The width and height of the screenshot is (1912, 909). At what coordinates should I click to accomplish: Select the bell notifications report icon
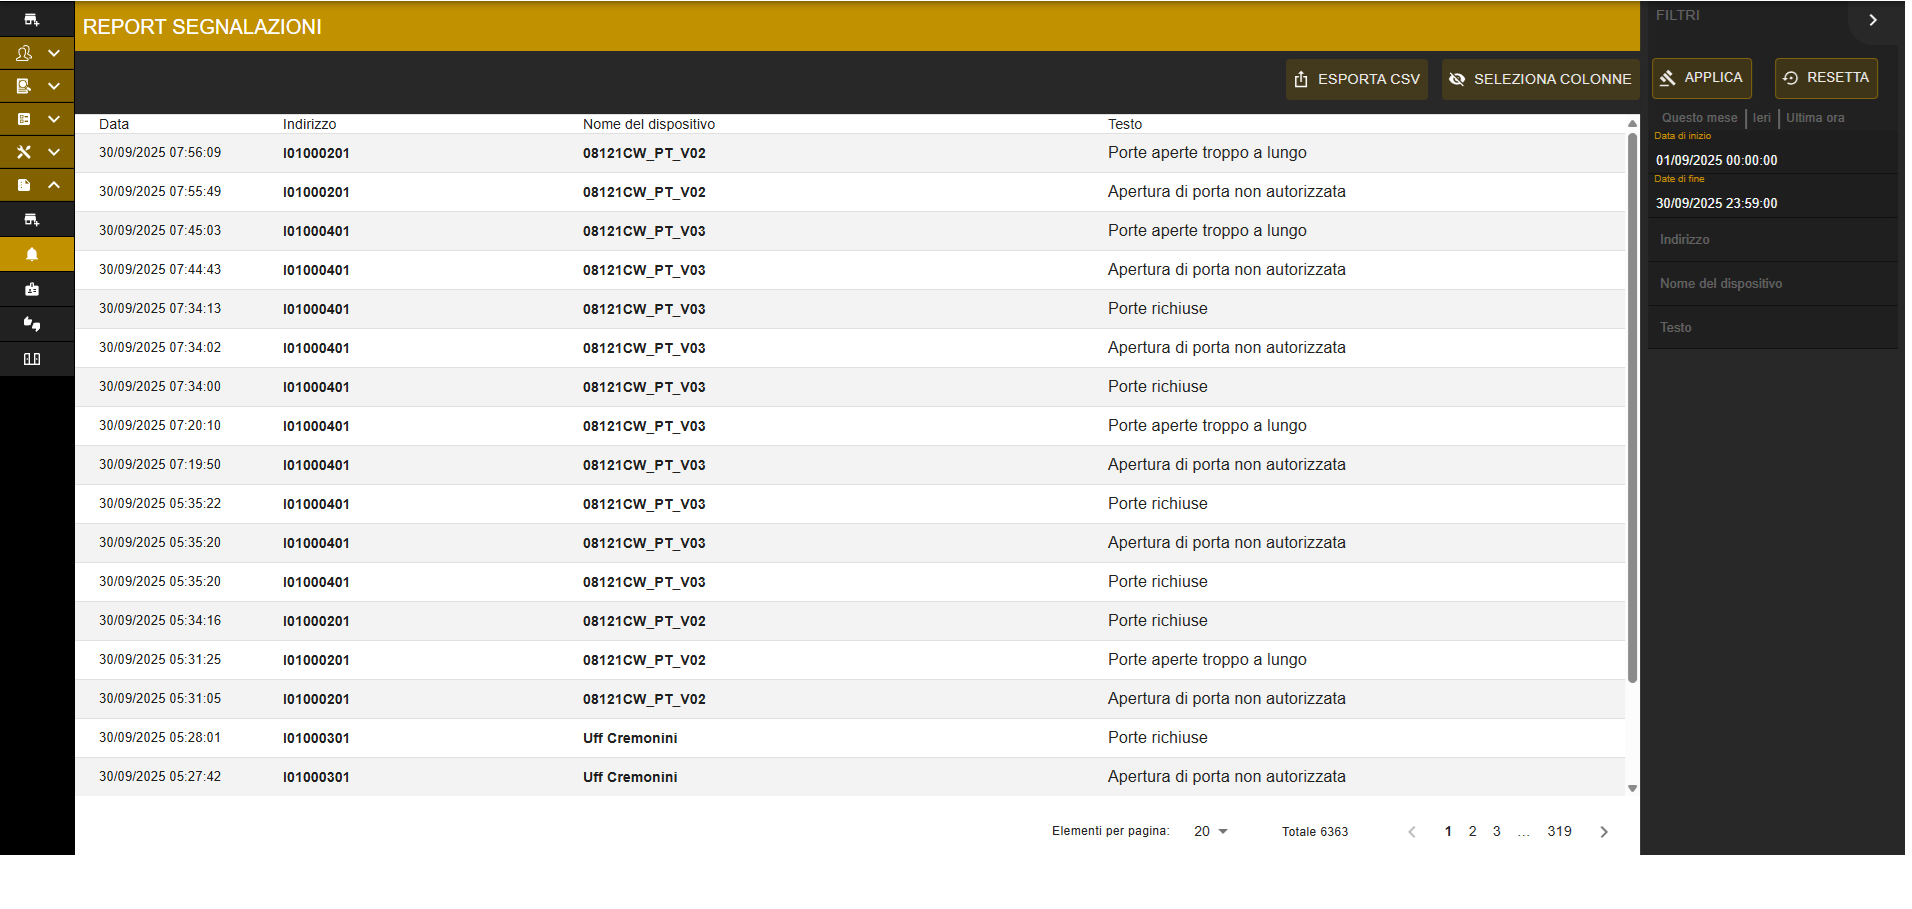[32, 254]
